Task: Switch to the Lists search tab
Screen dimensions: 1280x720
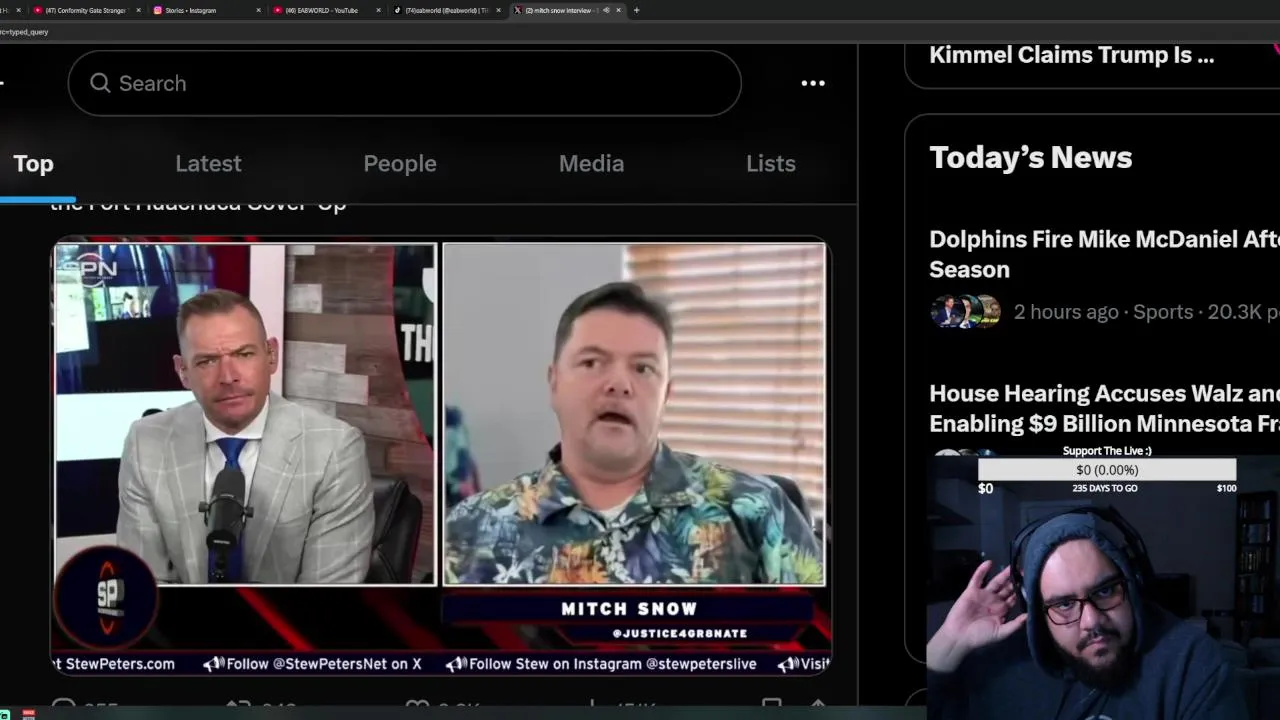Action: 771,163
